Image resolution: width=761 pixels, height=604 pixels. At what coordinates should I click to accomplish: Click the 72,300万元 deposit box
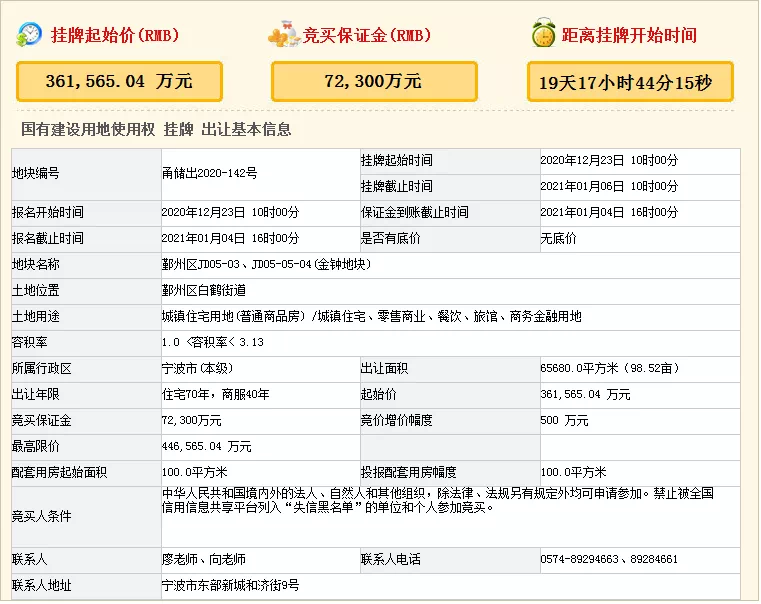coord(374,82)
